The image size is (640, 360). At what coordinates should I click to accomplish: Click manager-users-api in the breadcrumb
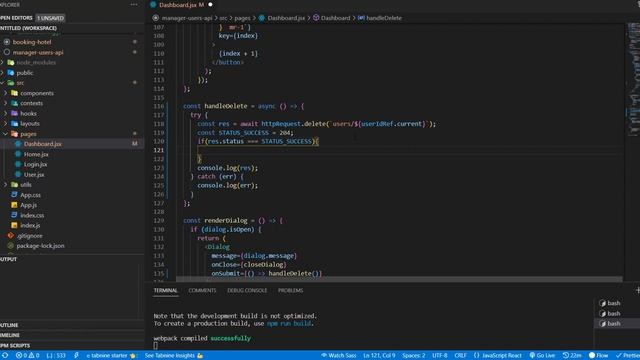click(x=187, y=18)
